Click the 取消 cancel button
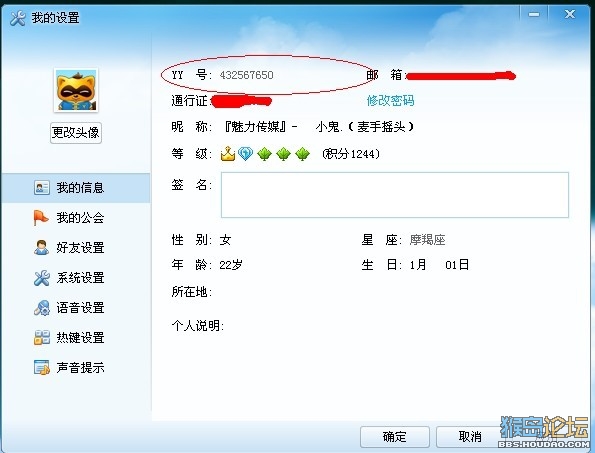The width and height of the screenshot is (595, 453). [470, 437]
